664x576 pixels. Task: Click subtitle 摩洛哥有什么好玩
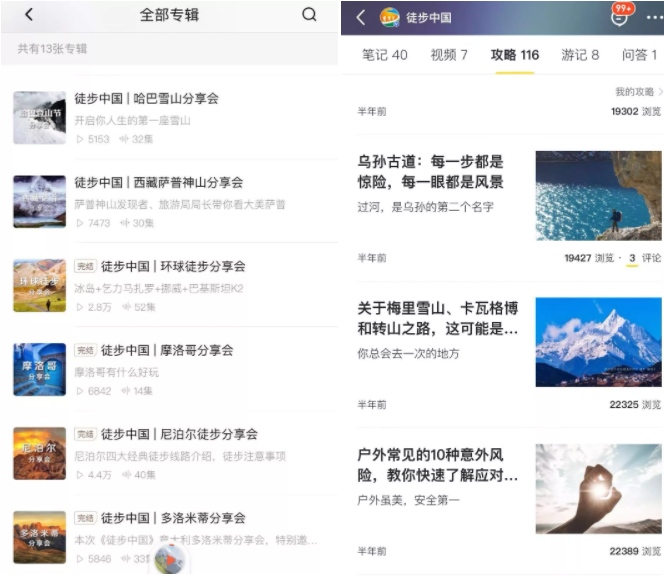point(116,372)
